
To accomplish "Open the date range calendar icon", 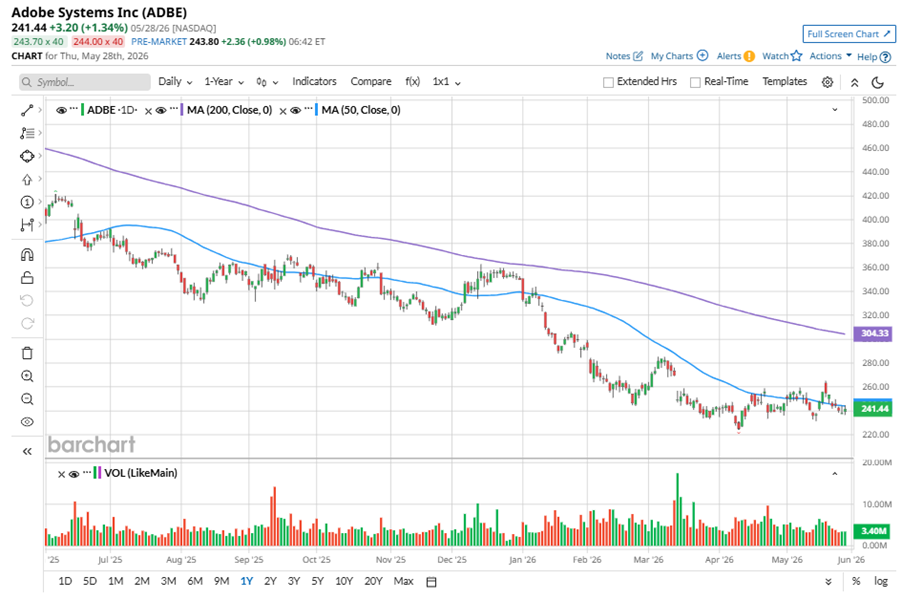I will pos(431,582).
